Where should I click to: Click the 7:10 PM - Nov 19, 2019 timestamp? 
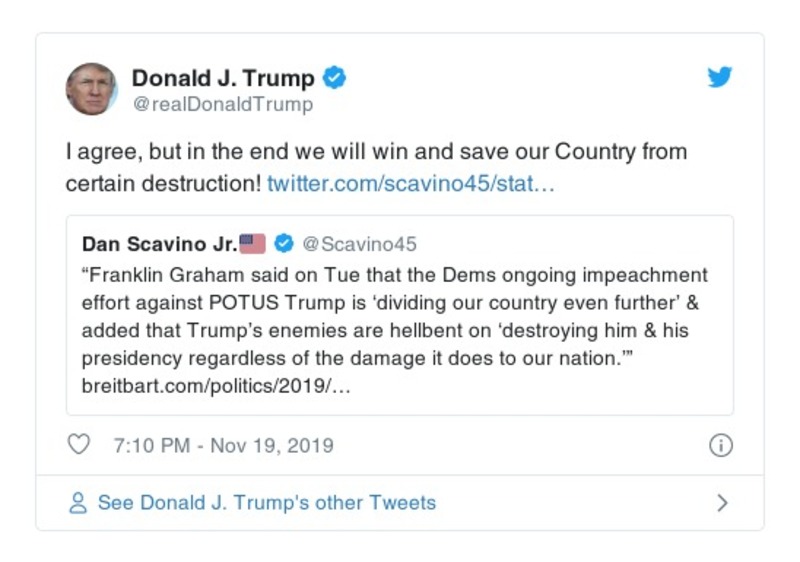[x=223, y=446]
